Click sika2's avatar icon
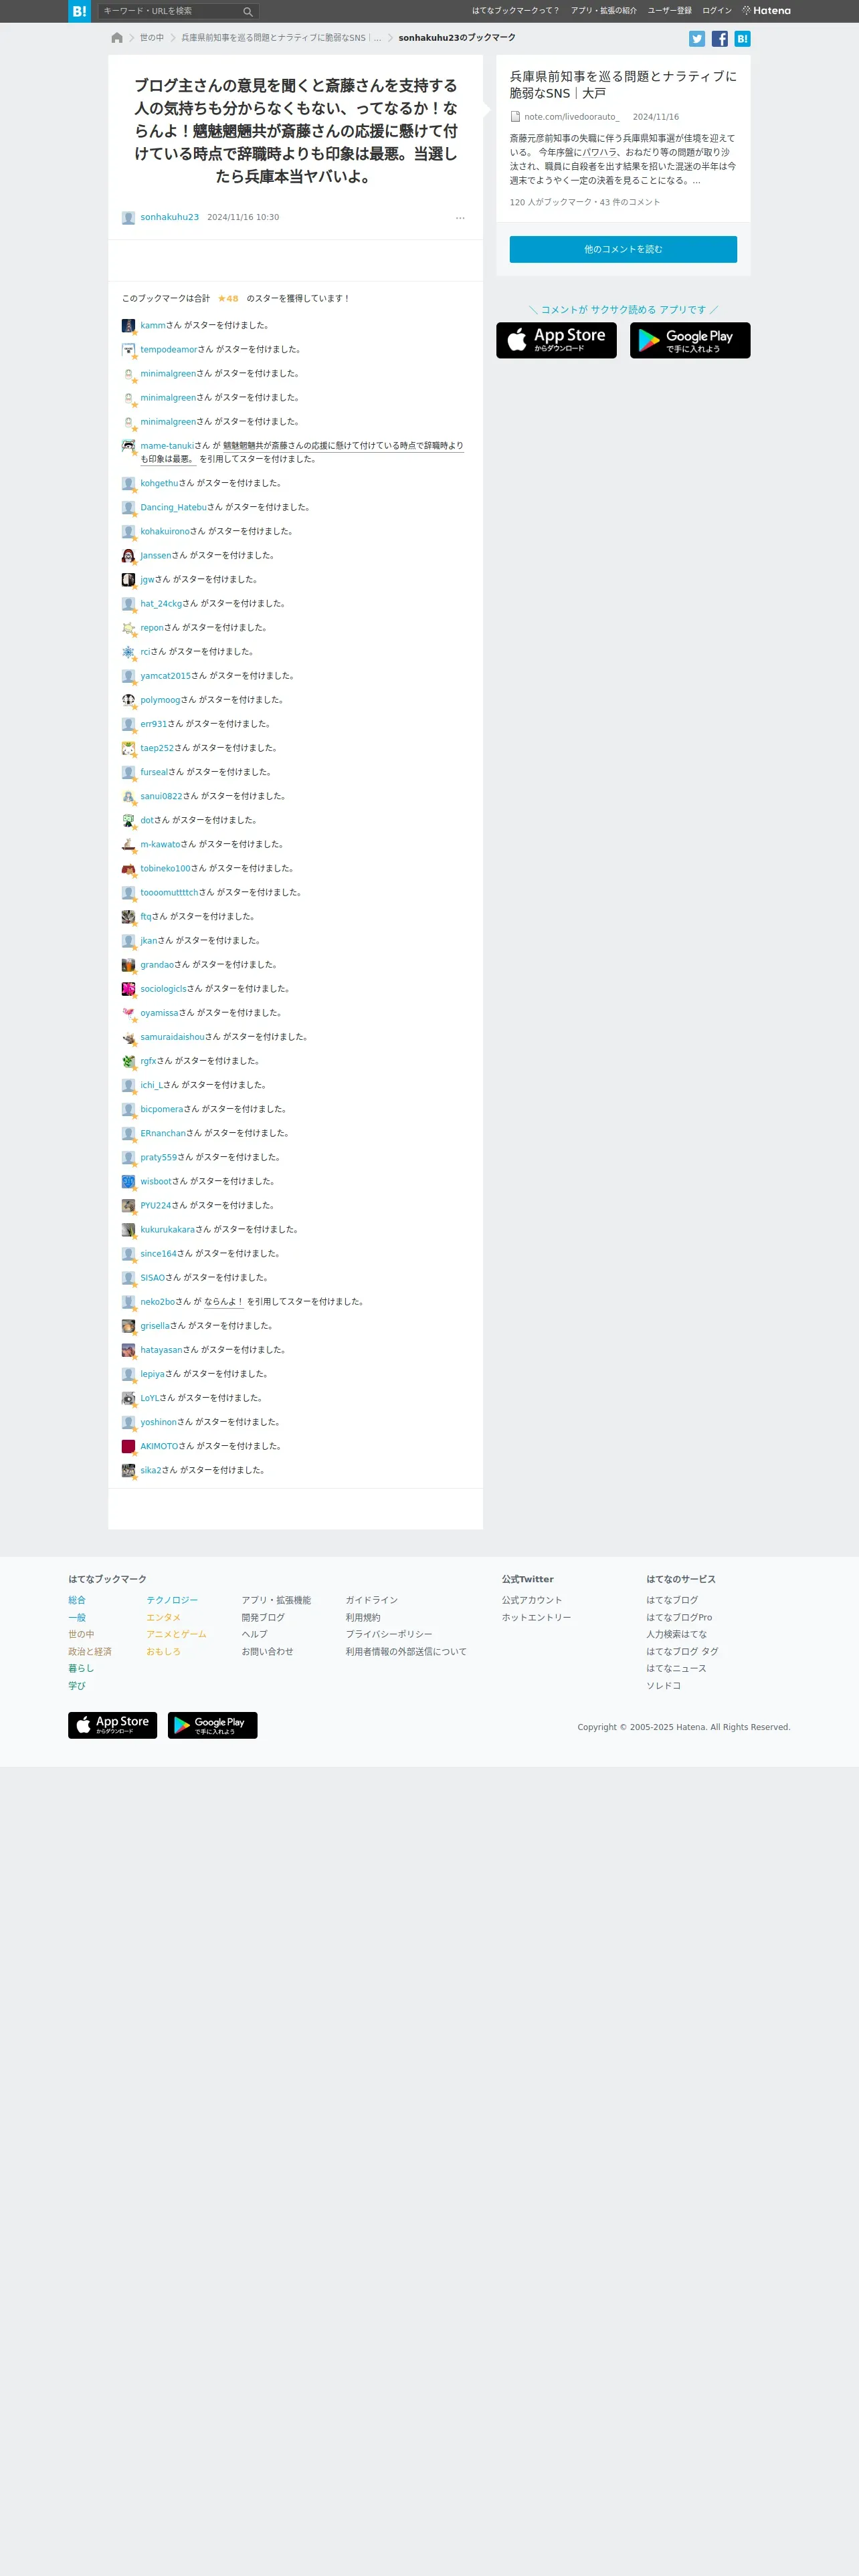Screen dimensions: 859x2576 click(x=128, y=1470)
